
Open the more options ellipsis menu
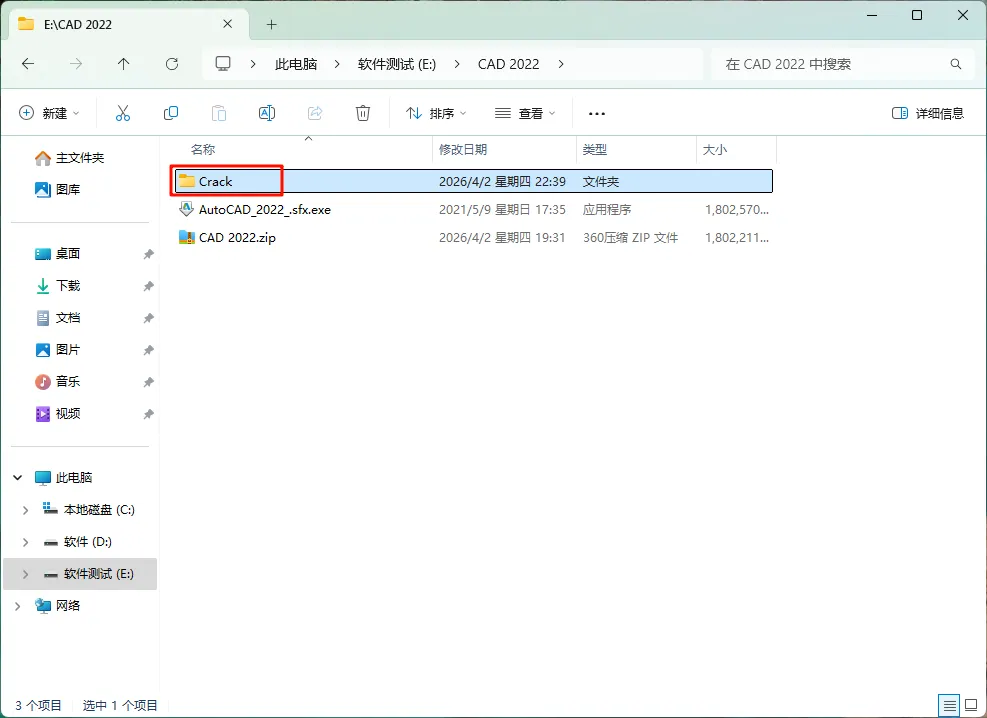597,114
